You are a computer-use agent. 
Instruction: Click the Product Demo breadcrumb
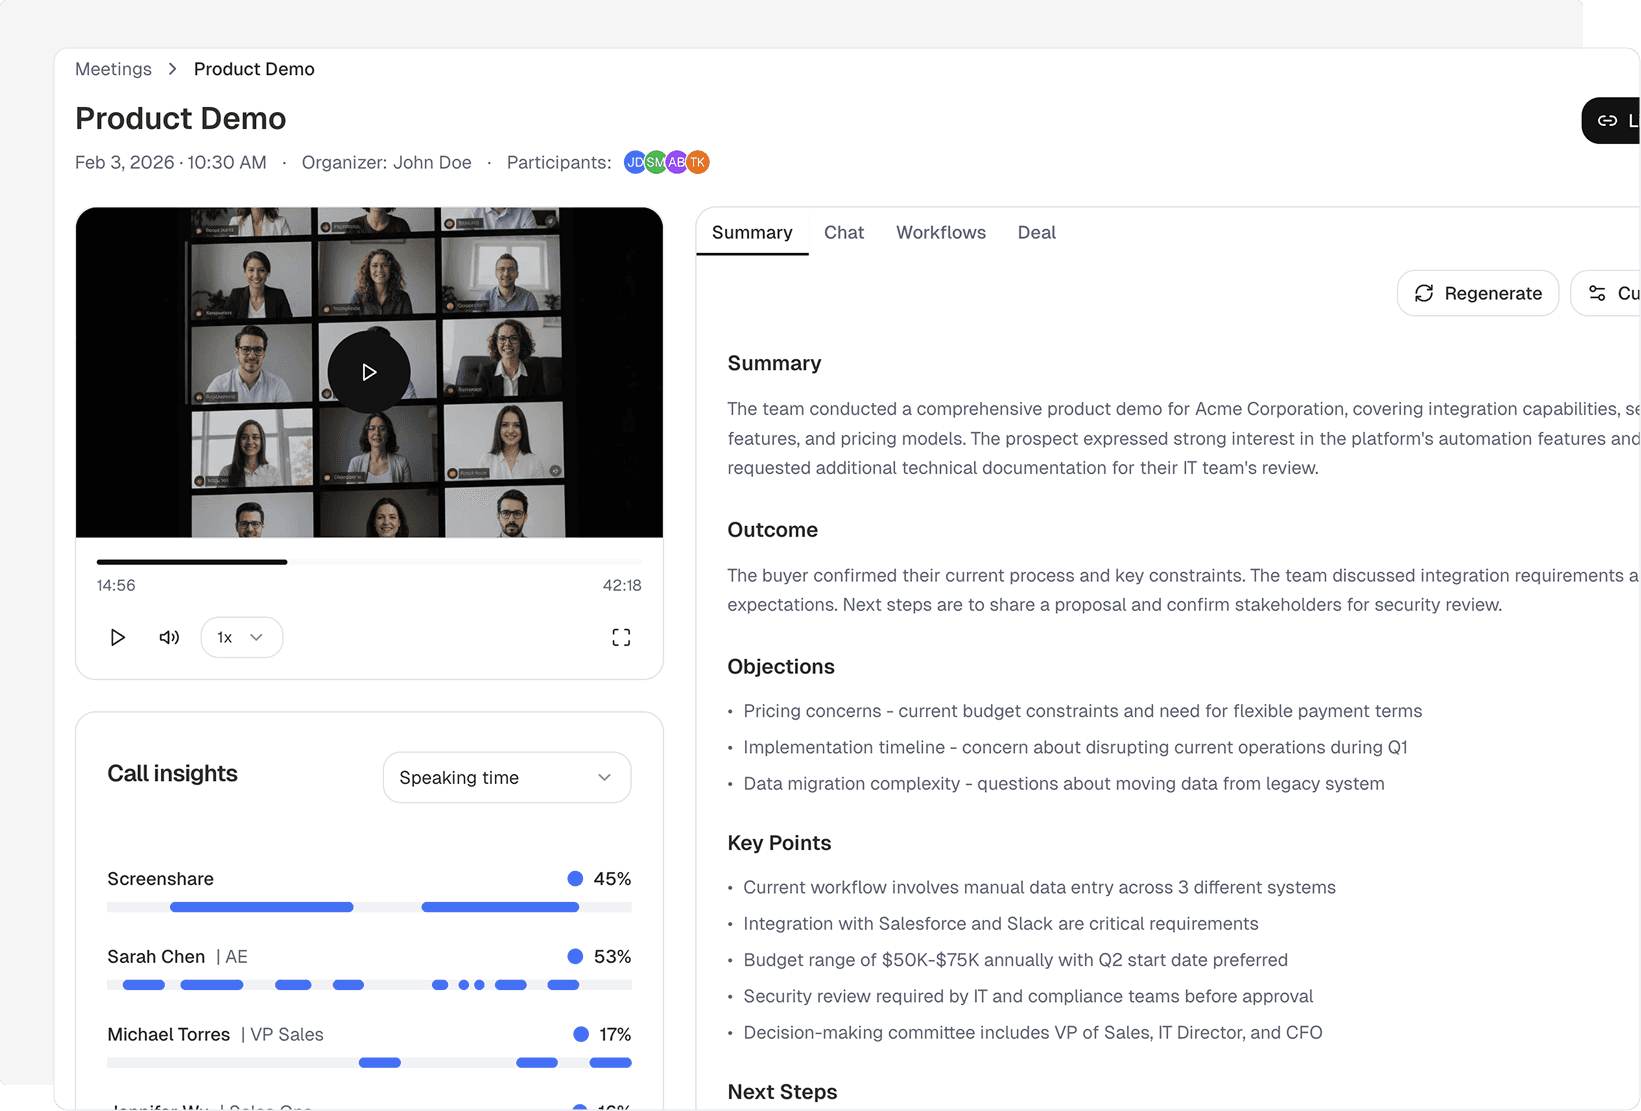tap(254, 69)
